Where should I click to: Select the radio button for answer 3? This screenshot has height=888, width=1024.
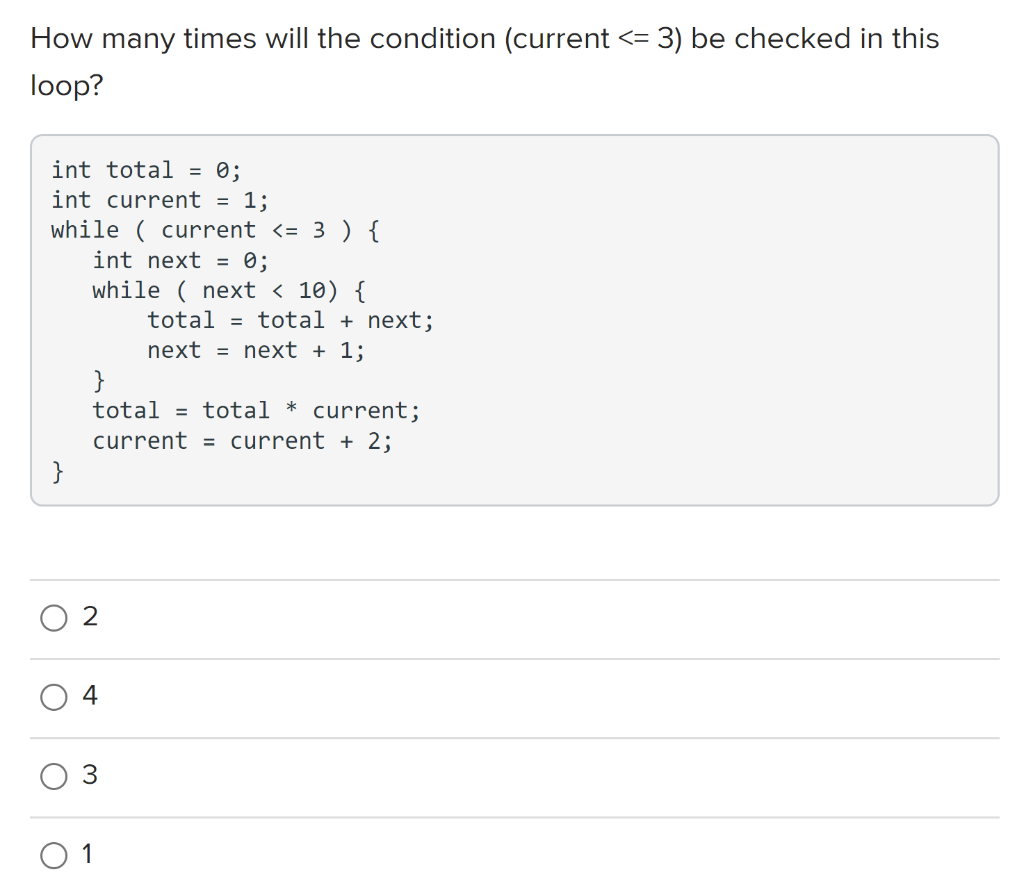[53, 776]
